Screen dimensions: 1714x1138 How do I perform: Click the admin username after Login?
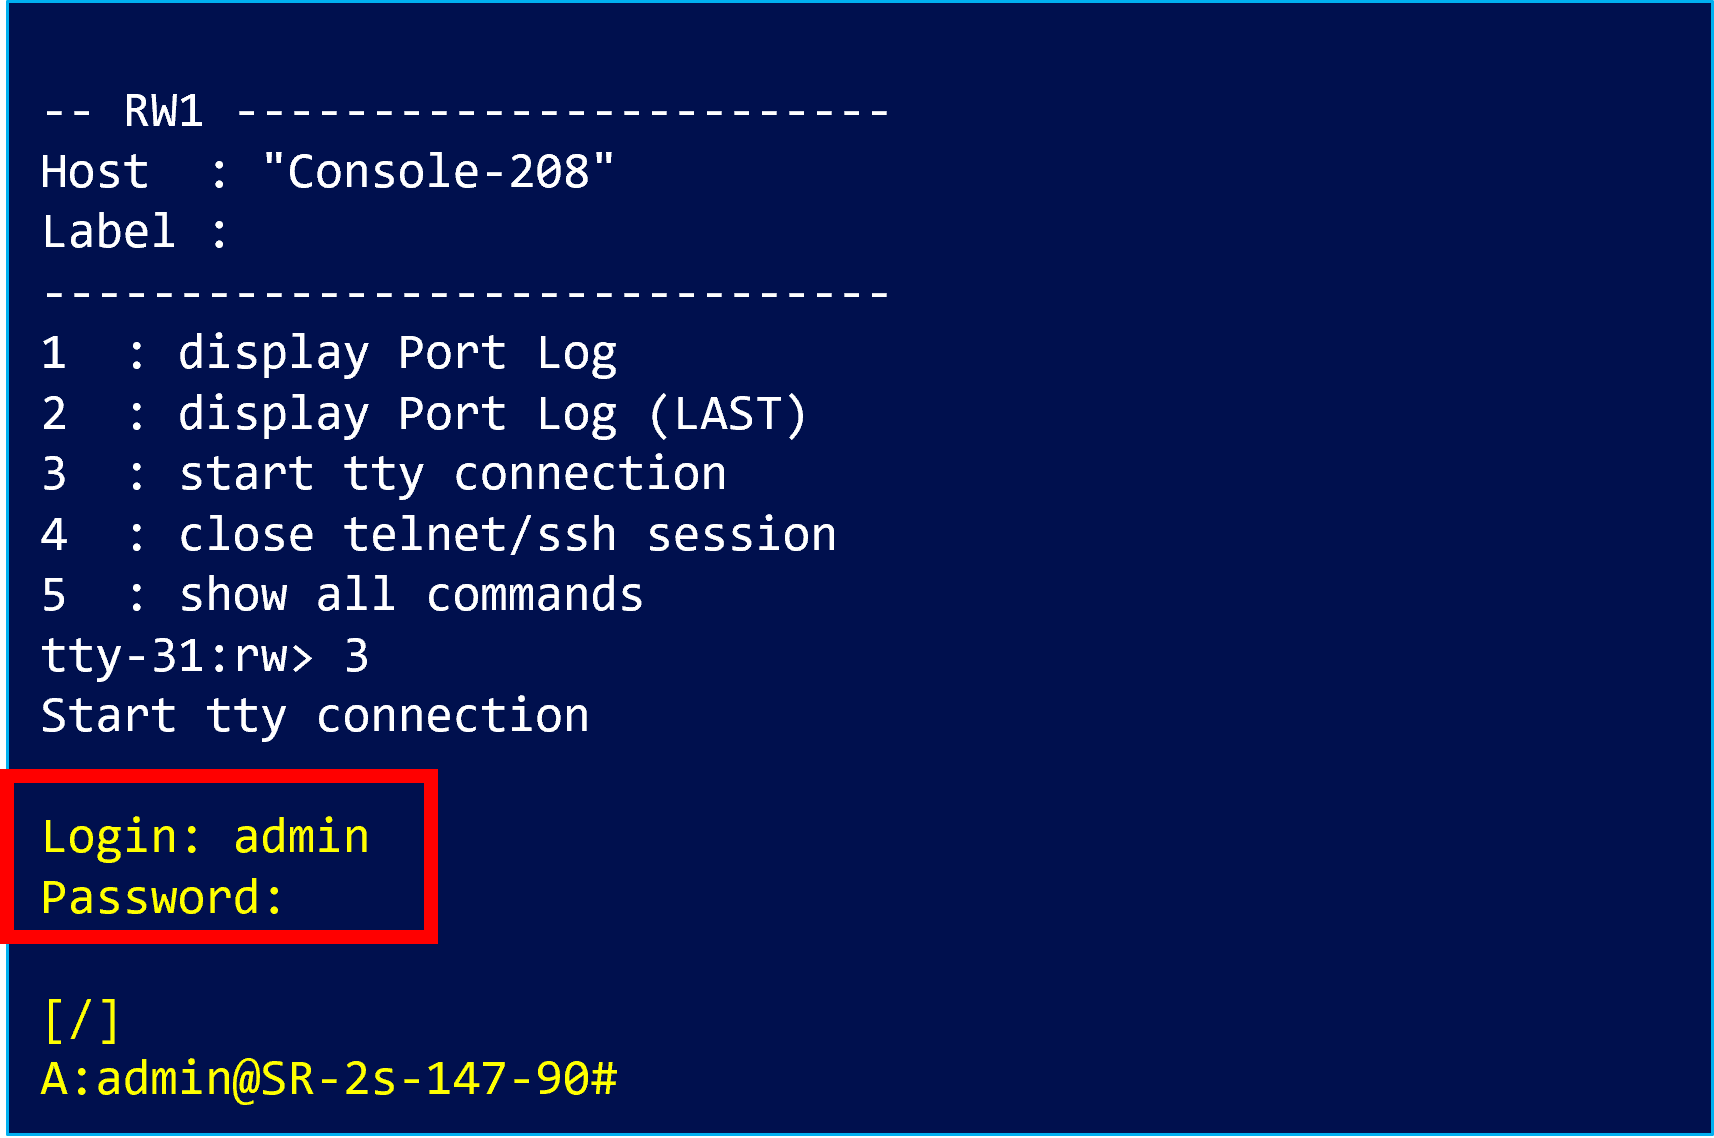301,837
